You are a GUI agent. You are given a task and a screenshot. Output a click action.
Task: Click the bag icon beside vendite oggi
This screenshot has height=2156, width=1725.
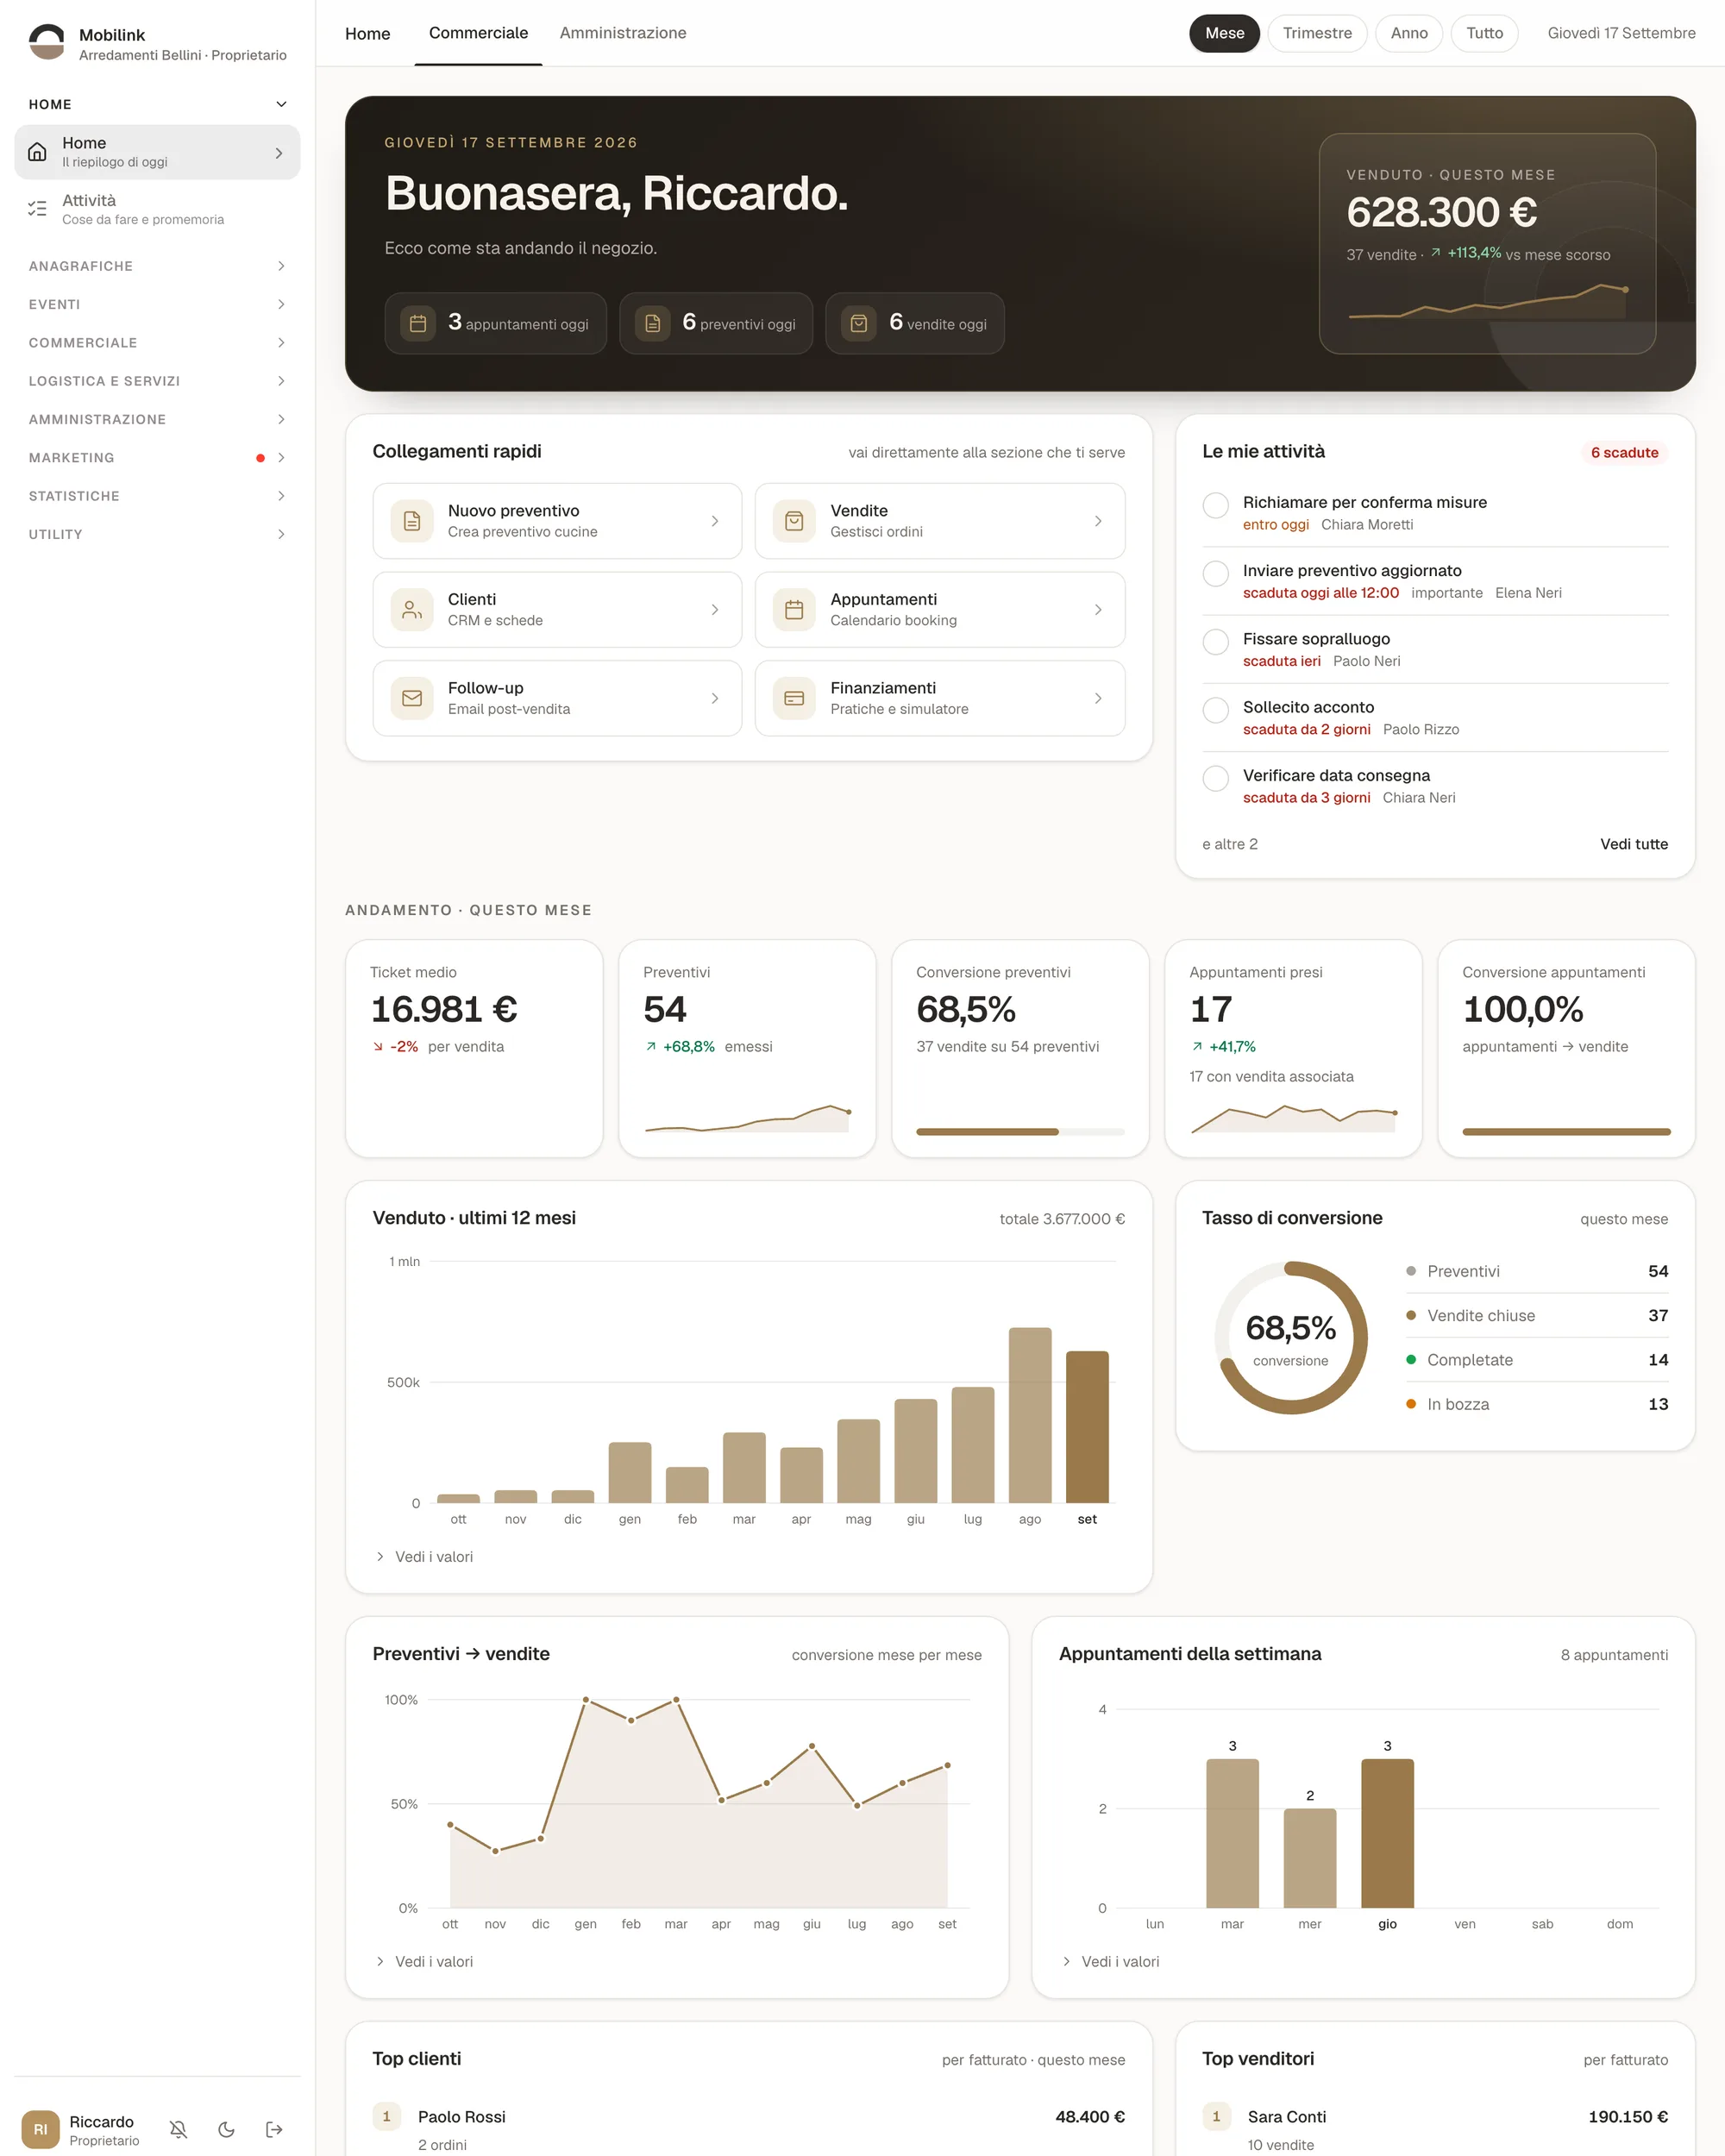pos(858,323)
